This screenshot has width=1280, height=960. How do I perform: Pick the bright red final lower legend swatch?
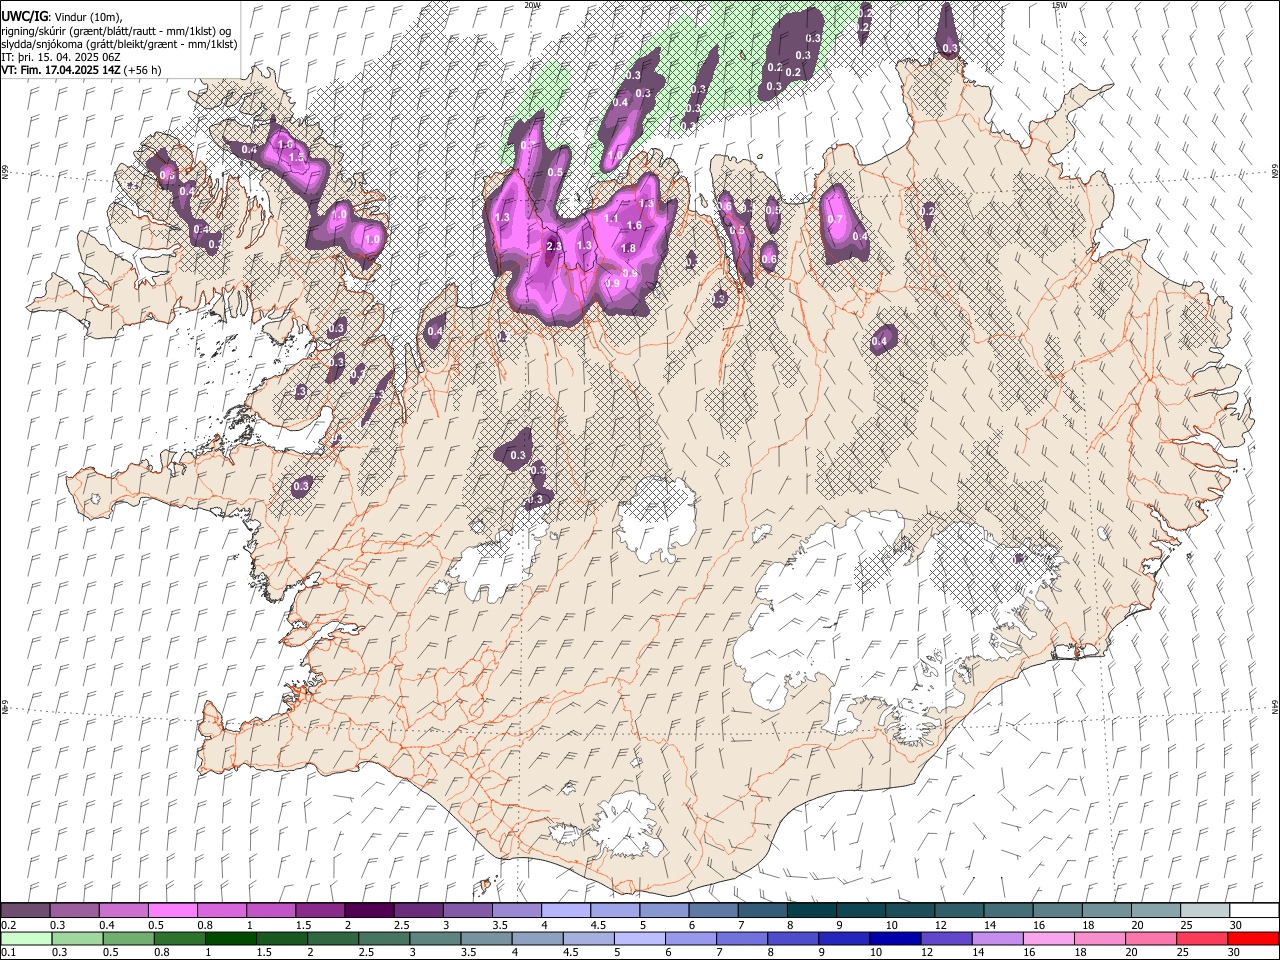(x=1252, y=938)
